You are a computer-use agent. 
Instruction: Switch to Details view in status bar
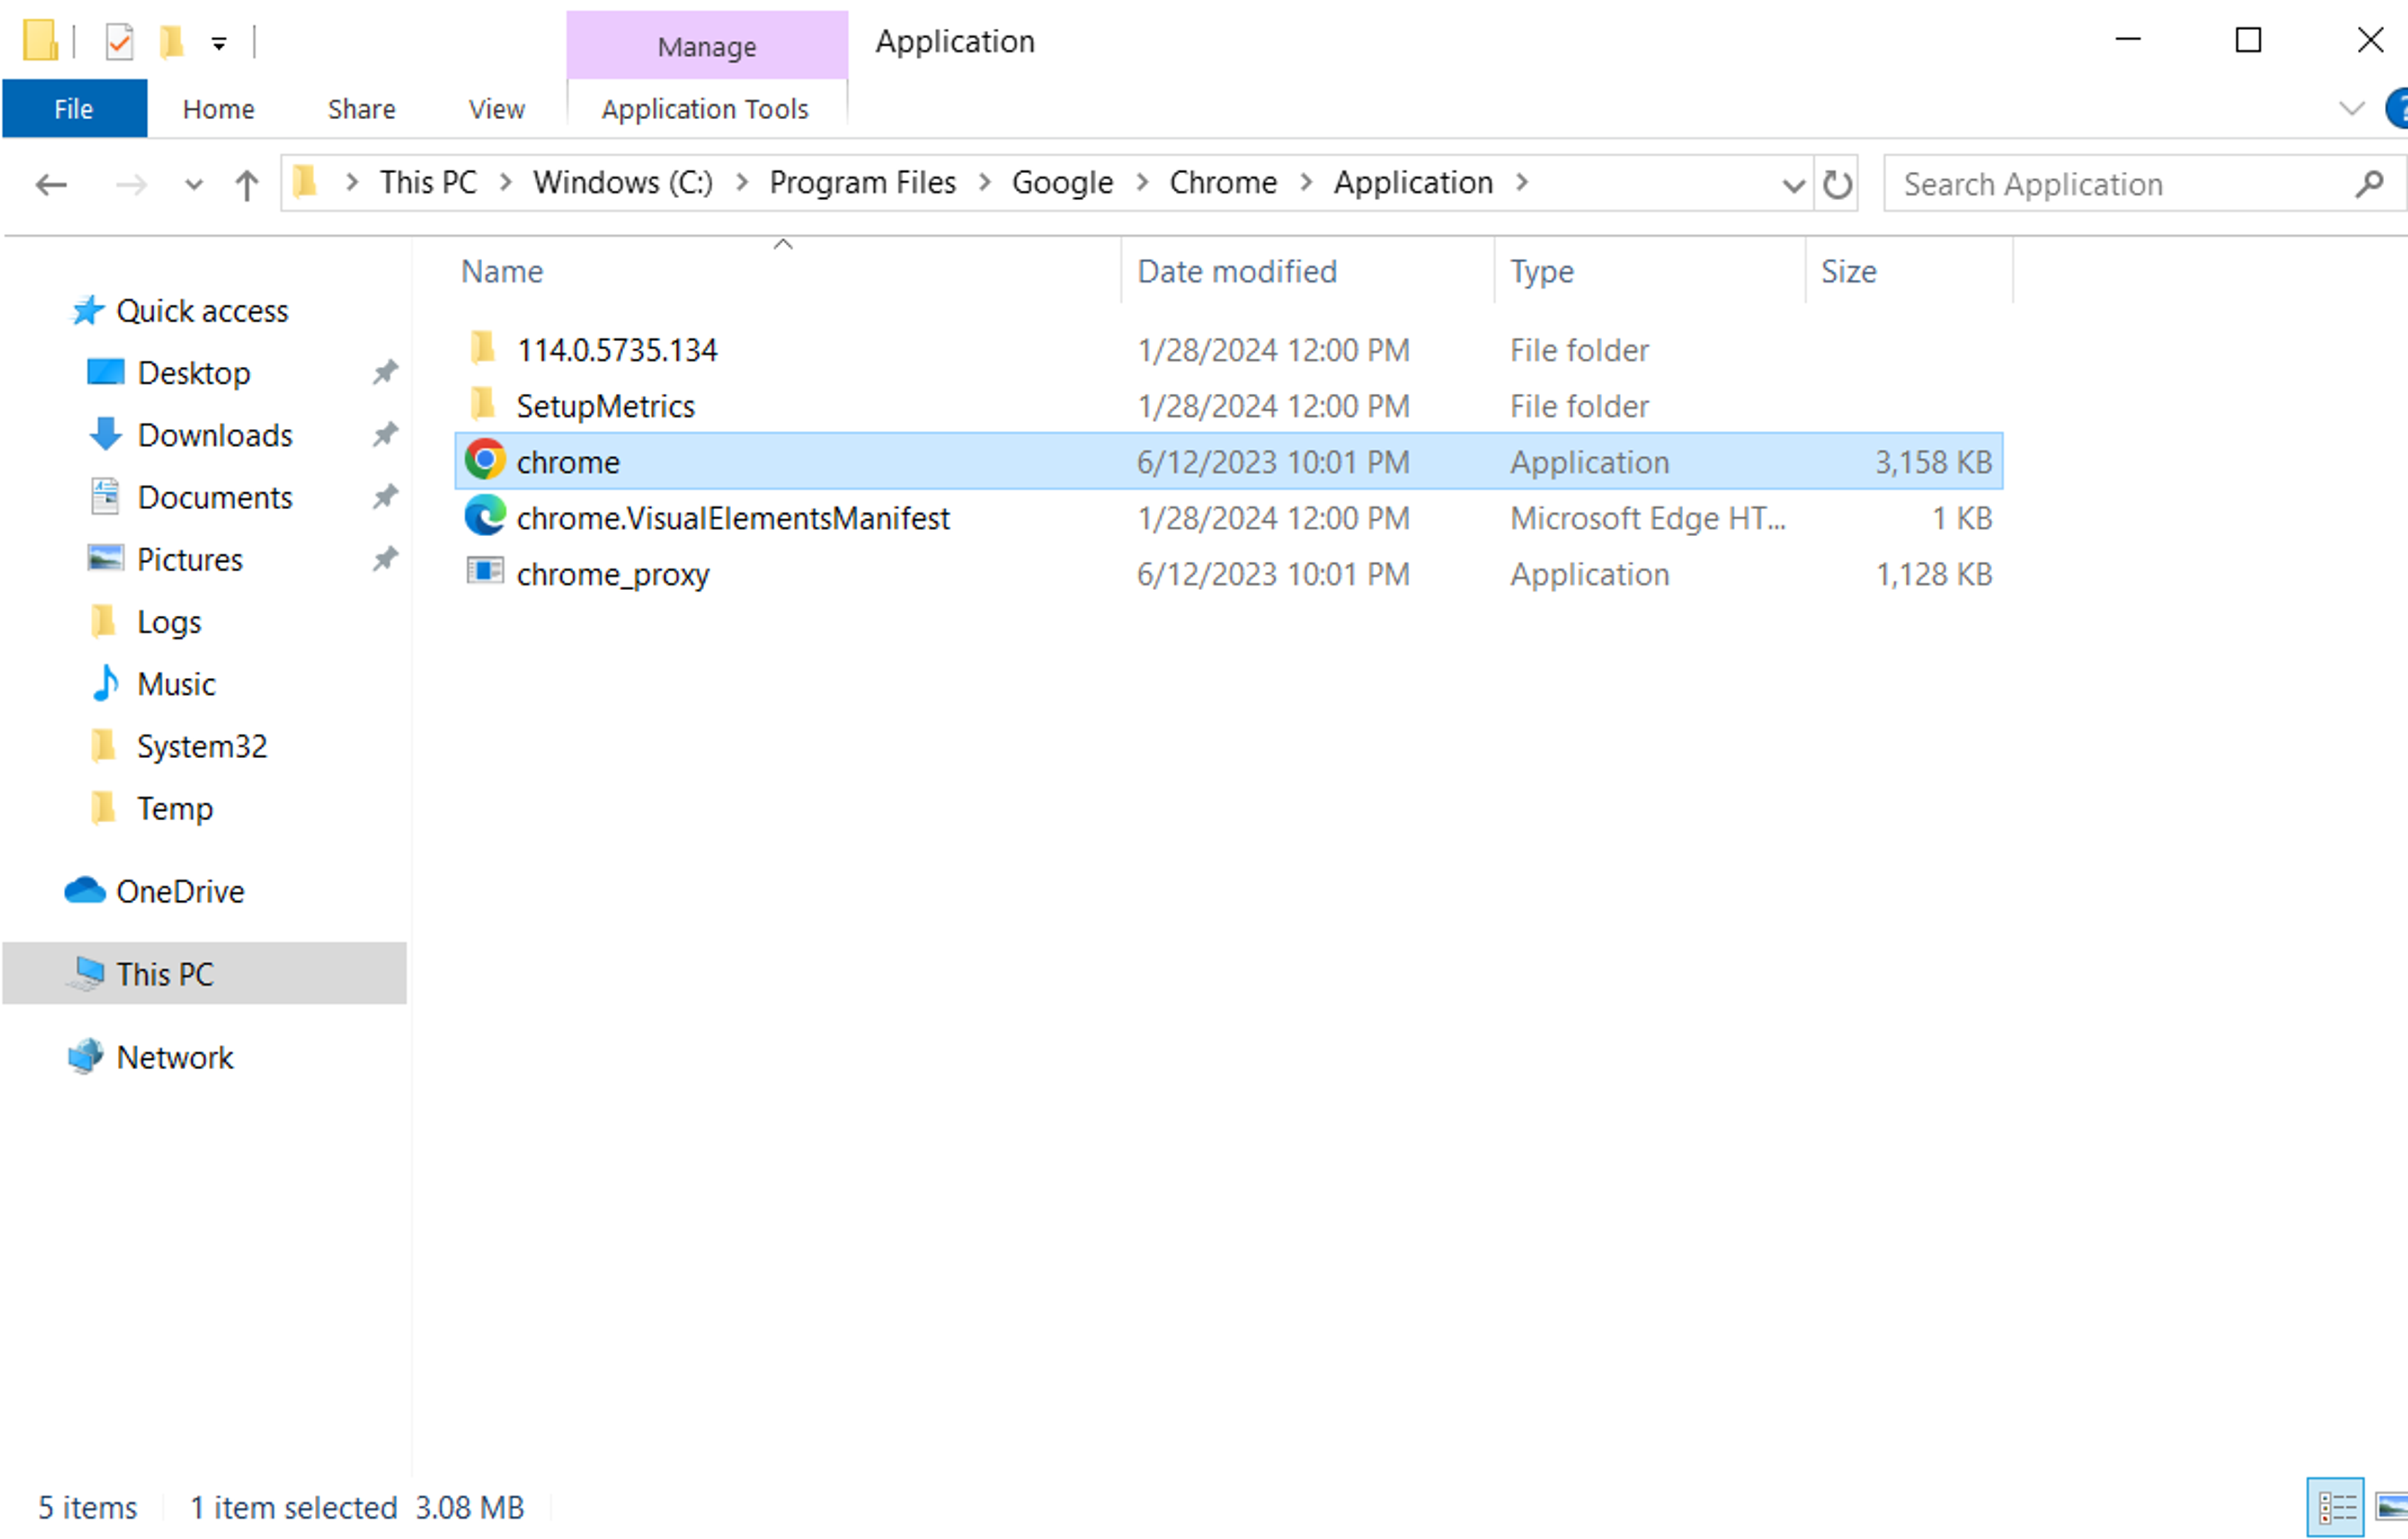pos(2335,1507)
